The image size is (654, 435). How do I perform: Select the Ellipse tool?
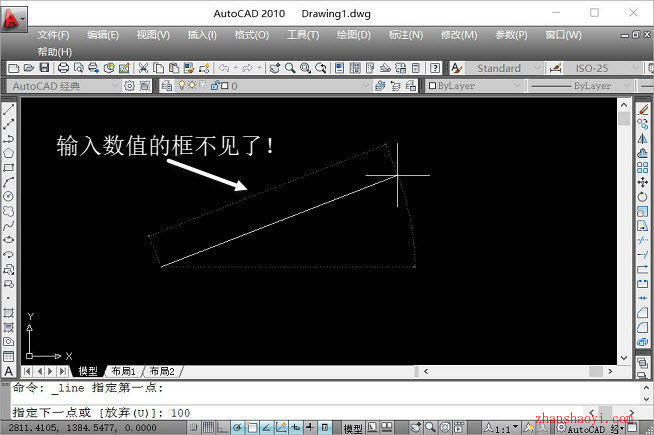8,240
